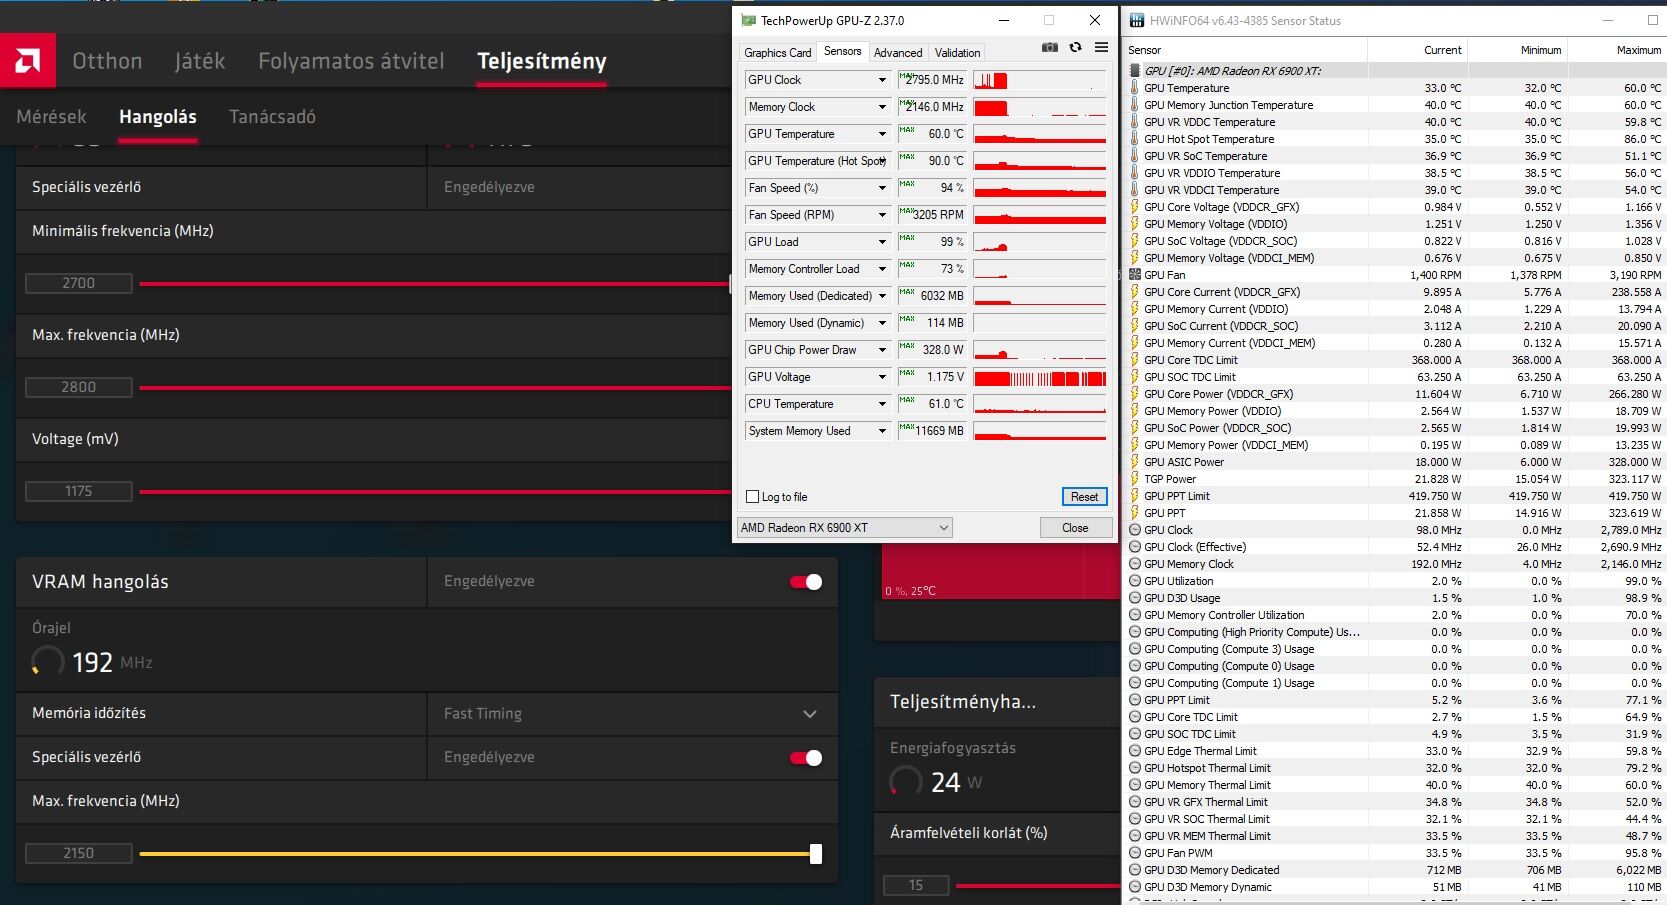
Task: Click VRAM max frequency field showing 2150
Action: click(x=79, y=854)
